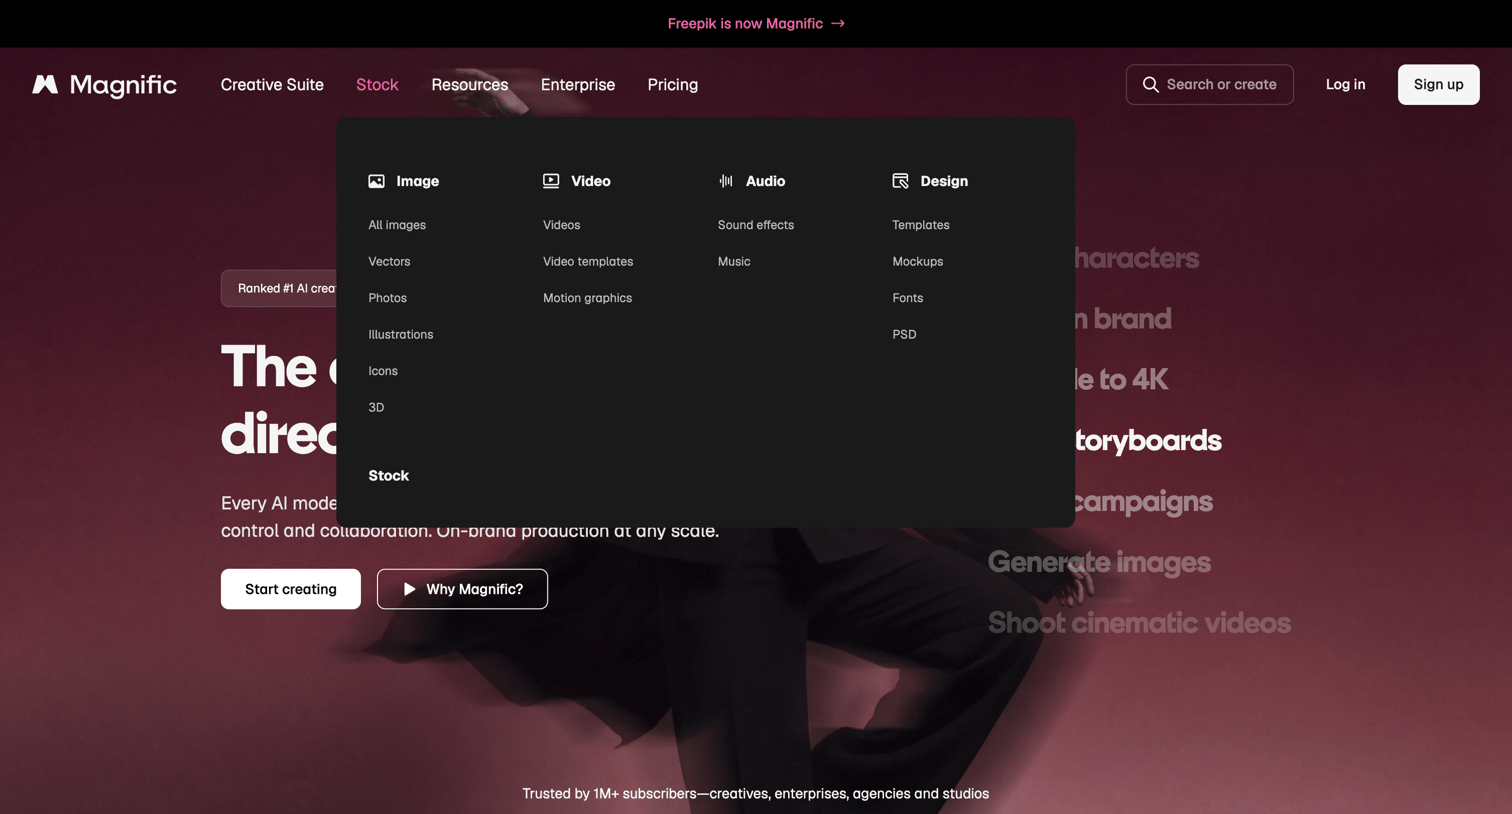
Task: Select 3D from the Image list
Action: (376, 407)
